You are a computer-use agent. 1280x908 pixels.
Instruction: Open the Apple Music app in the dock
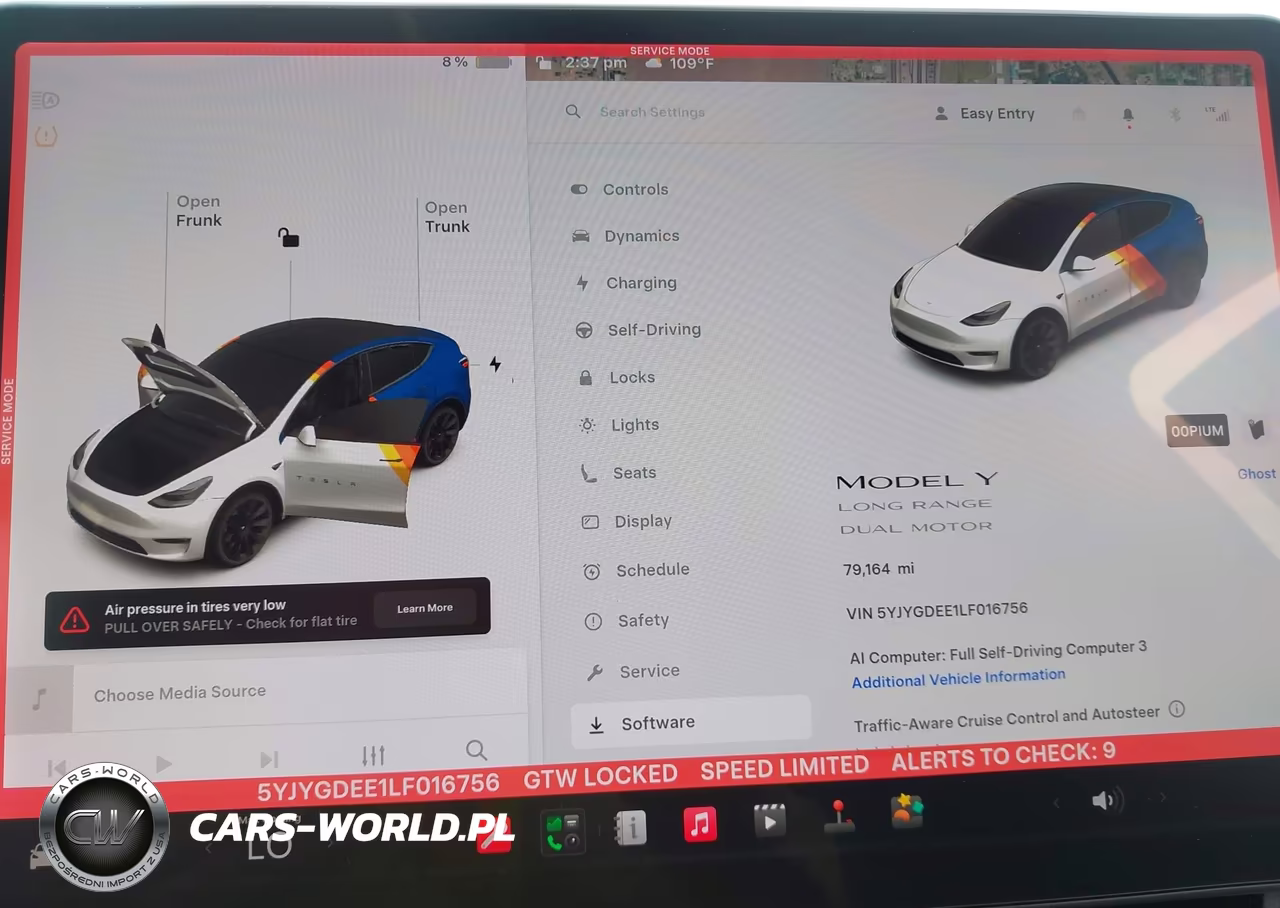point(700,825)
